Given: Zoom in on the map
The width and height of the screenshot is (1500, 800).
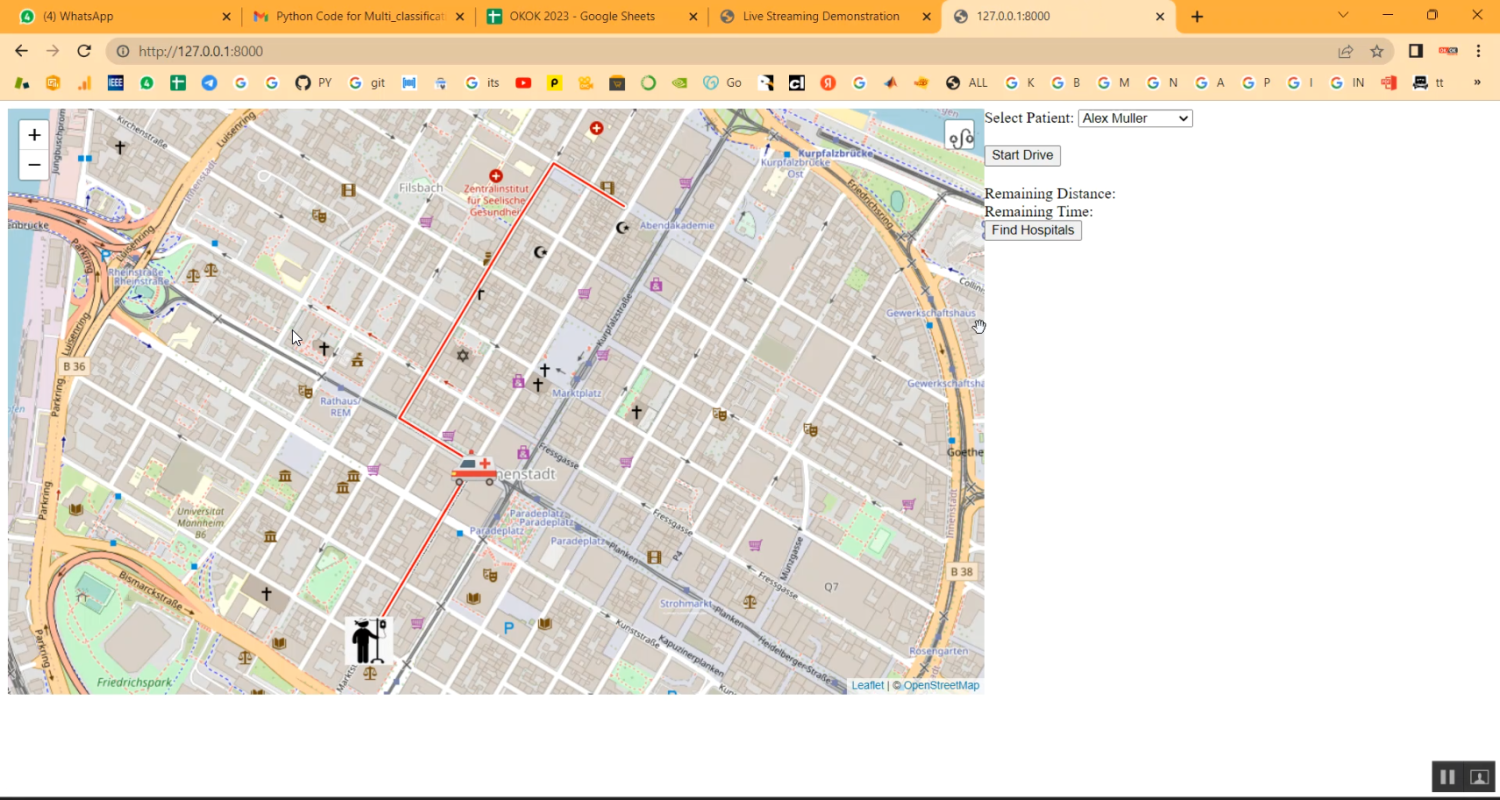Looking at the screenshot, I should coord(34,135).
